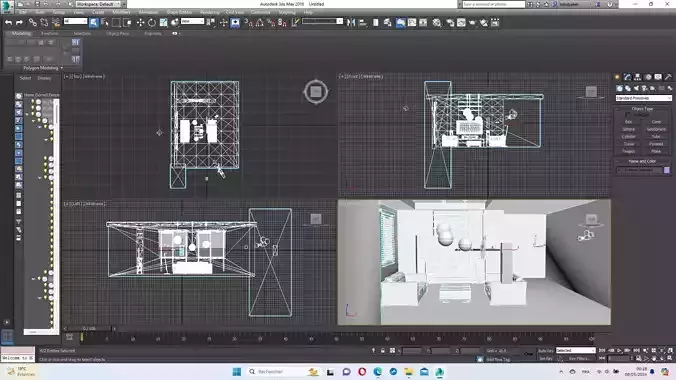Click the Undo arrow in main toolbar

point(8,22)
